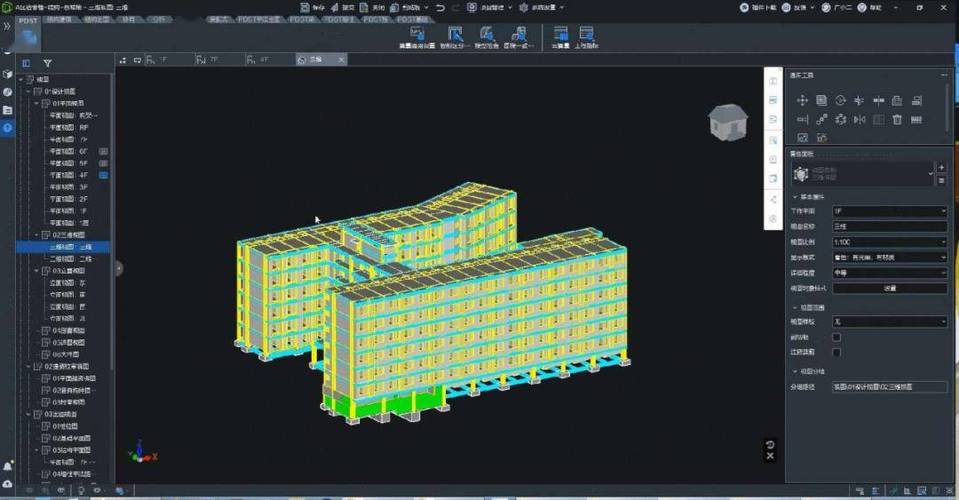Open the work plane 1F dropdown
Screen dimensions: 959x500
[x=889, y=211]
